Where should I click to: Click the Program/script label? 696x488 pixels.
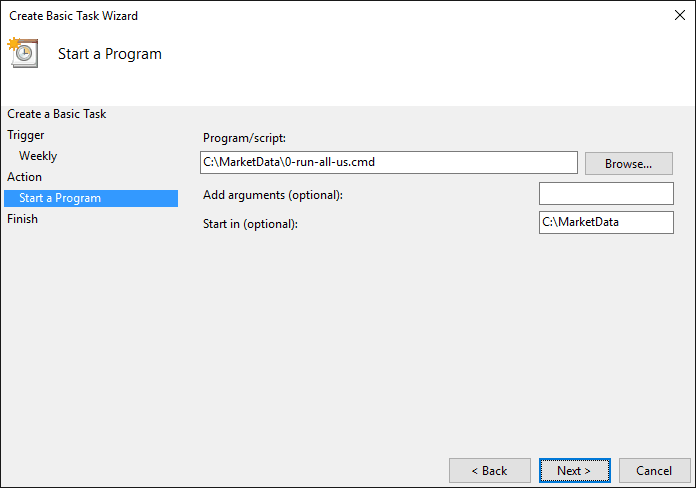[244, 138]
